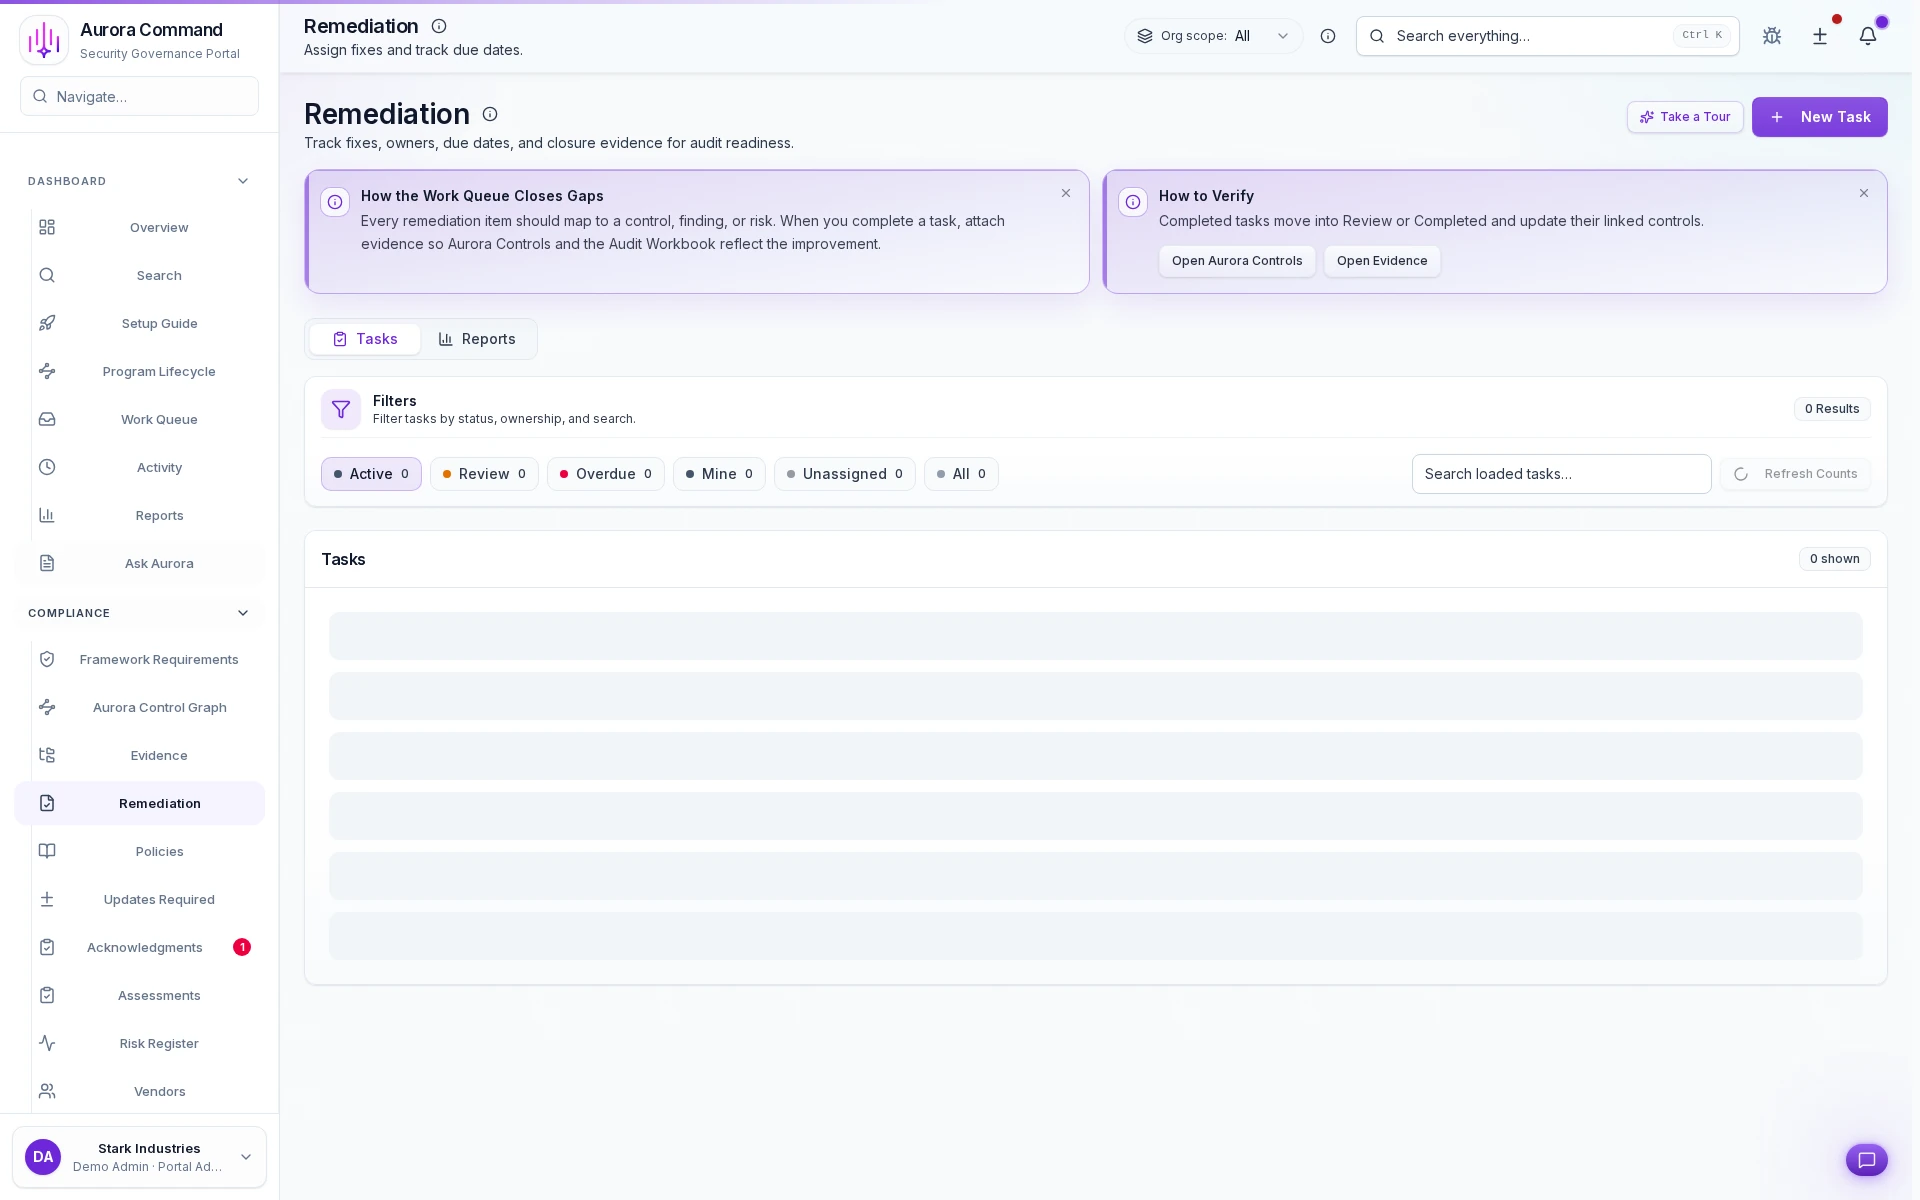The width and height of the screenshot is (1920, 1200).
Task: Click the Search loaded tasks field
Action: click(x=1561, y=474)
